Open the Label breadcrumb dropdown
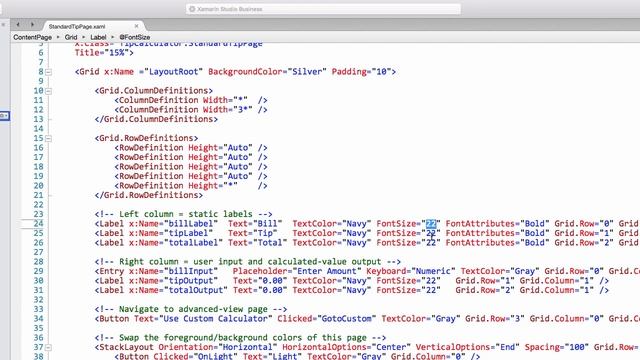This screenshot has width=640, height=360. click(x=98, y=37)
